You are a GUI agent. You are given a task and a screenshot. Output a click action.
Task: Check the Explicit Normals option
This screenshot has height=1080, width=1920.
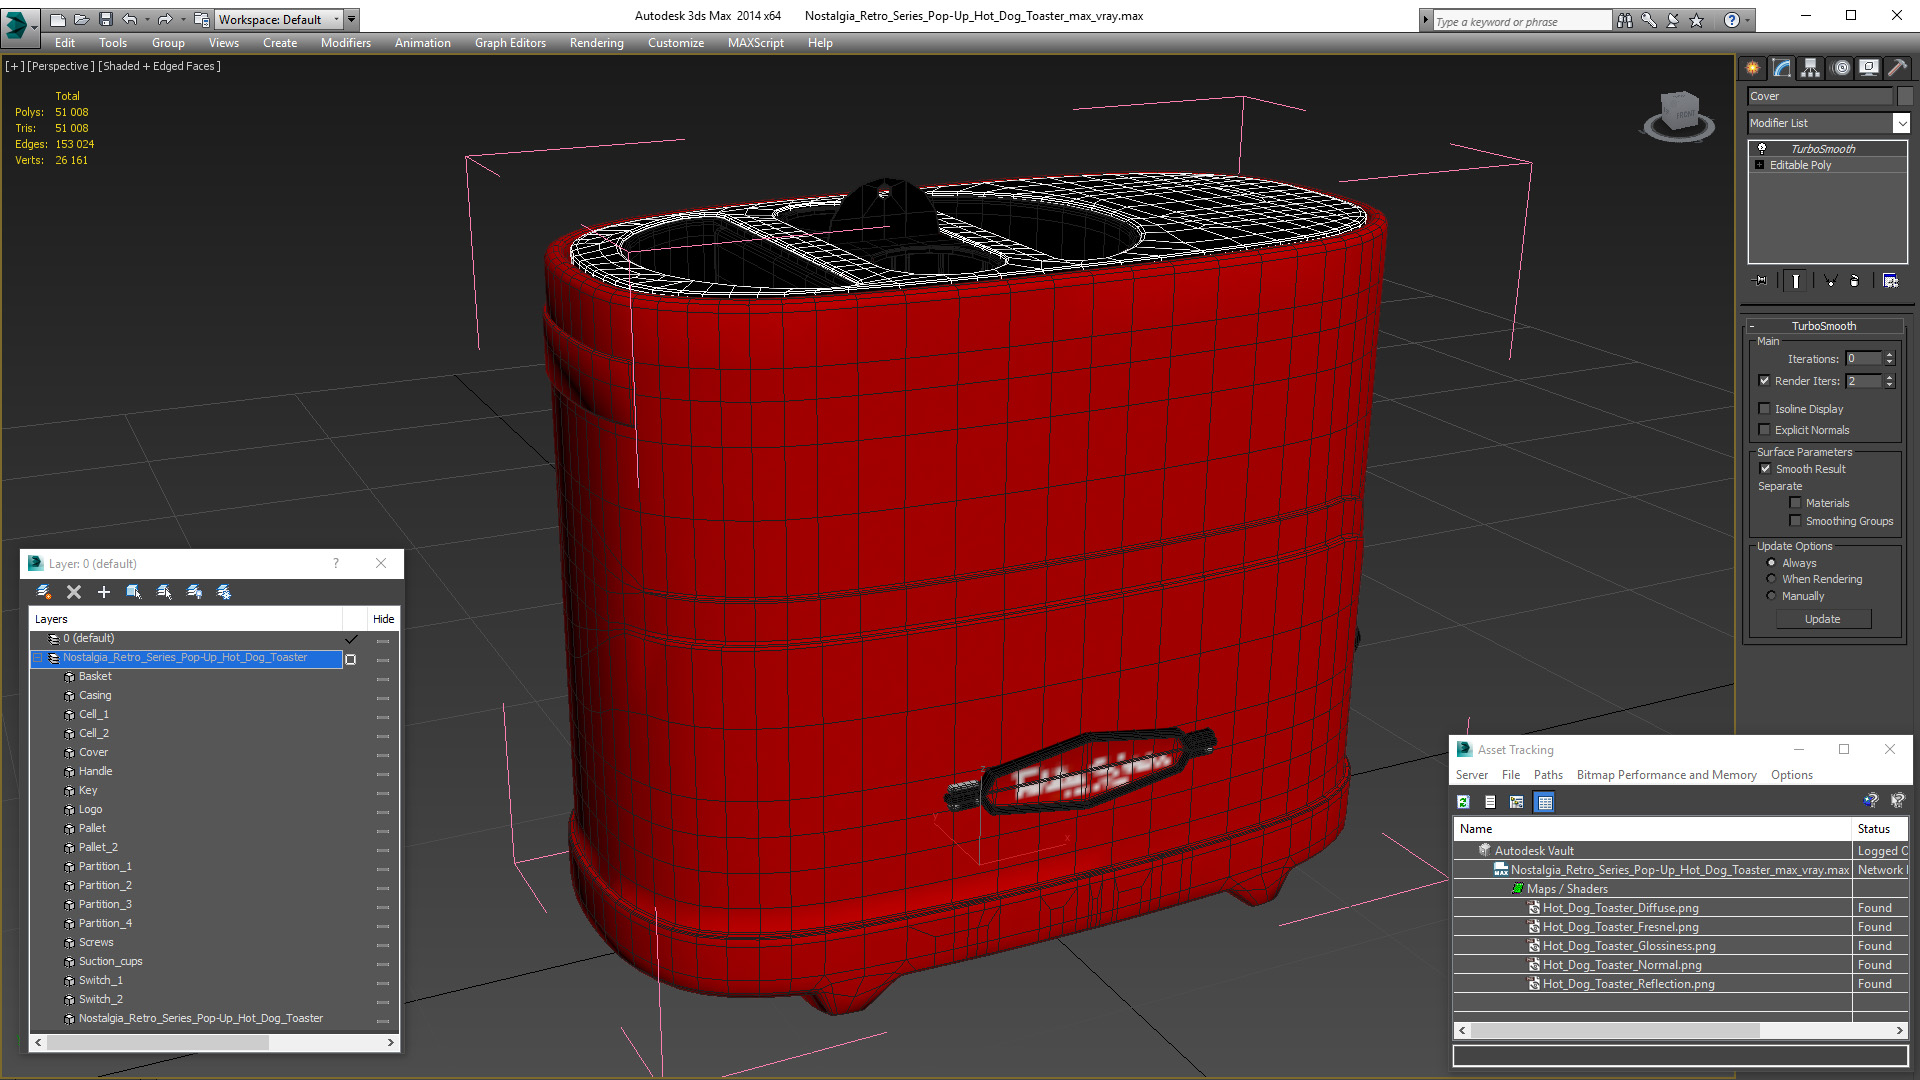coord(1765,430)
